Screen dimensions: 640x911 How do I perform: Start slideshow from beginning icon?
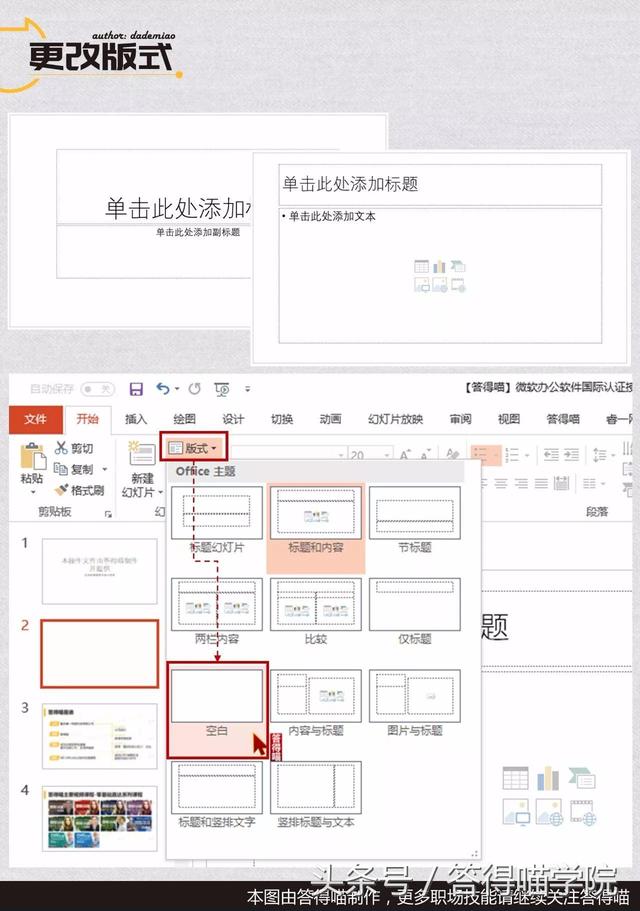222,389
